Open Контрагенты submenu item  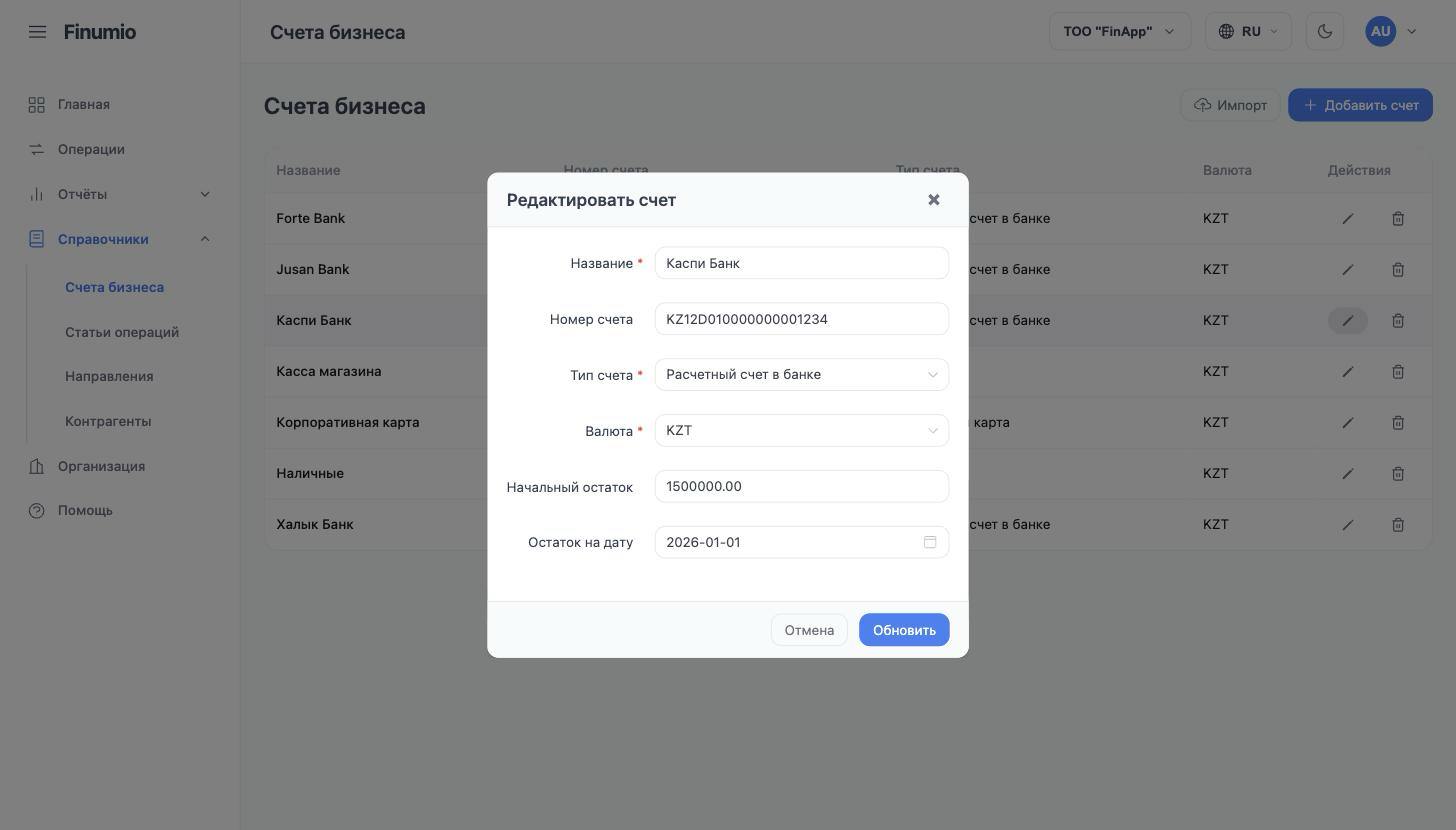pyautogui.click(x=108, y=421)
